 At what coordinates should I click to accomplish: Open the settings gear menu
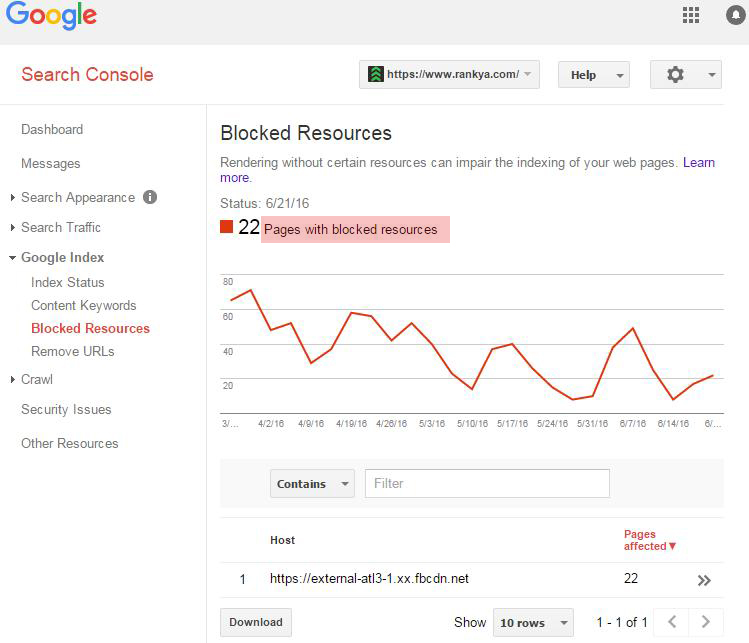(685, 75)
